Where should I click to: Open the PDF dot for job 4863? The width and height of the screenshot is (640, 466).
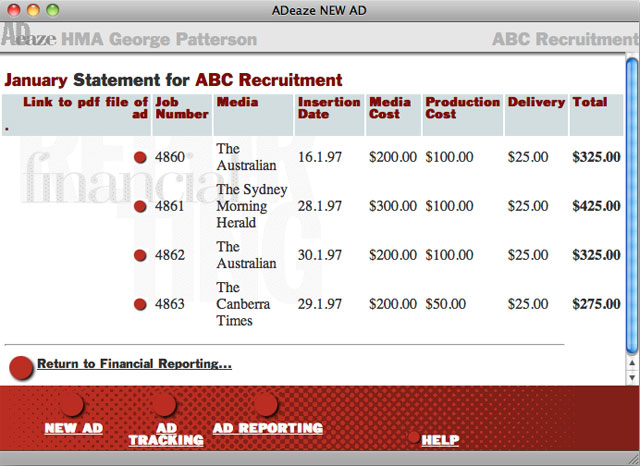click(140, 304)
